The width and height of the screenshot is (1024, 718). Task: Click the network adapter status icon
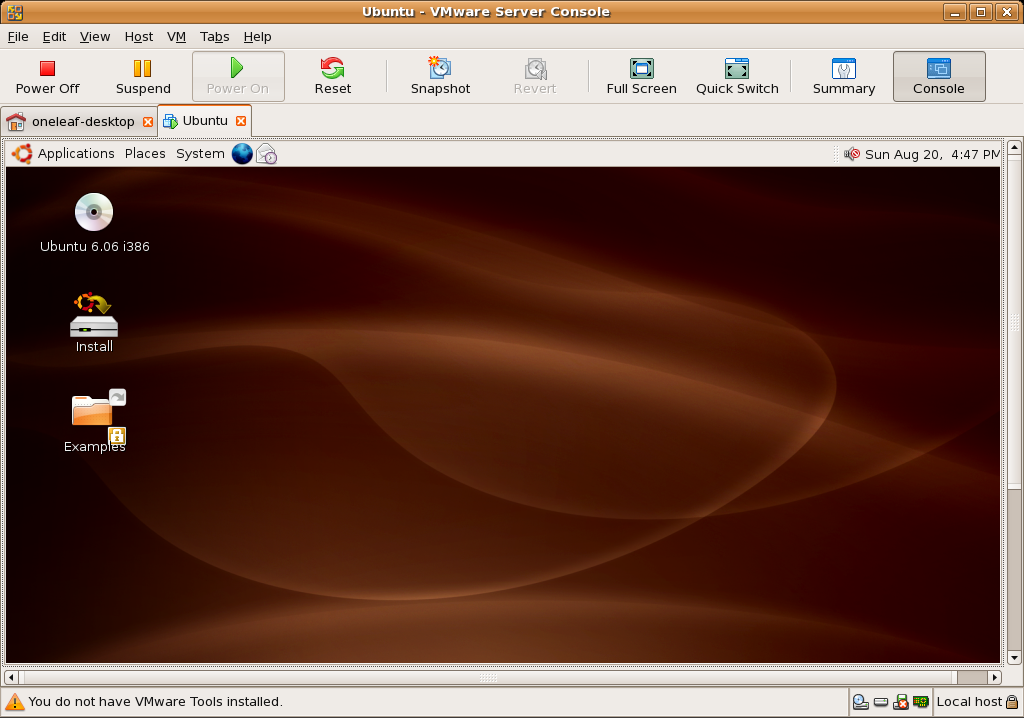tap(921, 702)
